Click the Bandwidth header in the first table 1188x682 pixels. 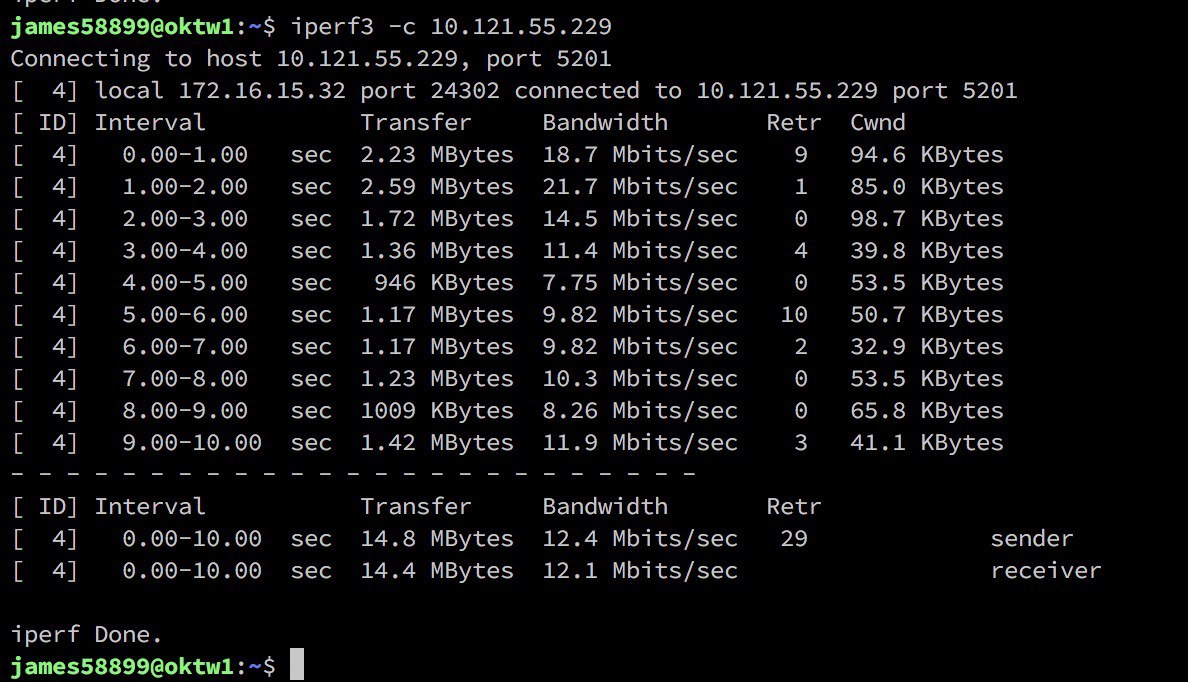[x=605, y=123]
